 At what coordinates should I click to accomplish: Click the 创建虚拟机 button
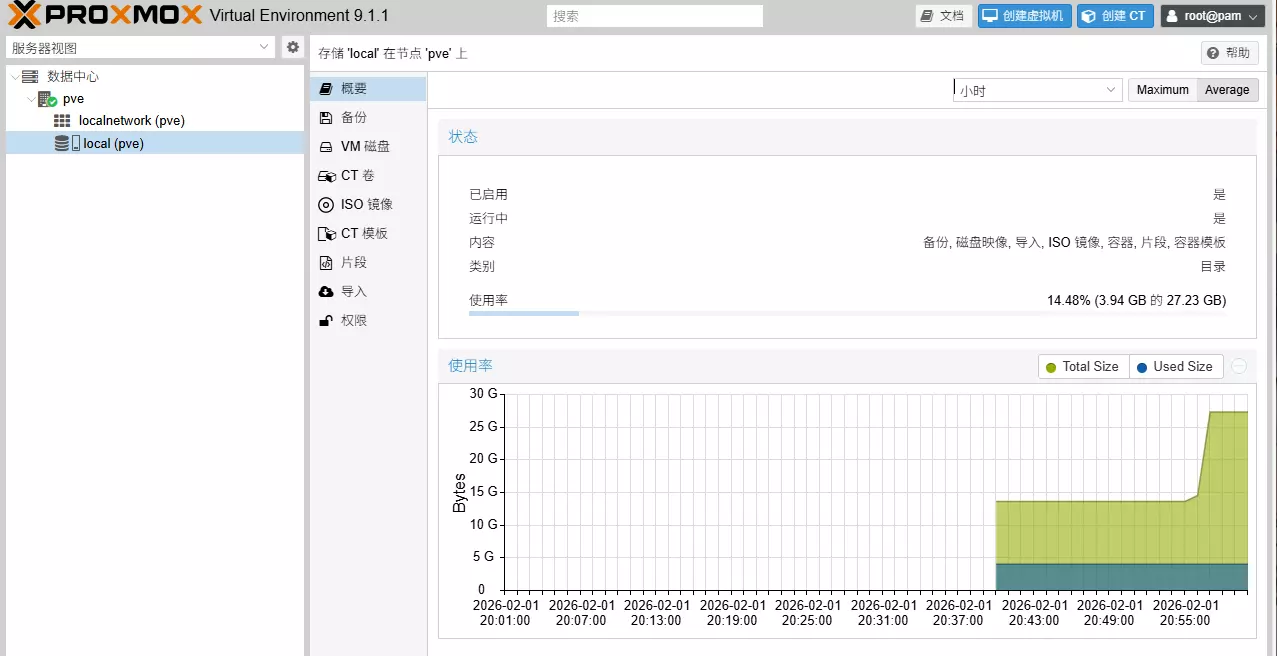(x=1025, y=16)
